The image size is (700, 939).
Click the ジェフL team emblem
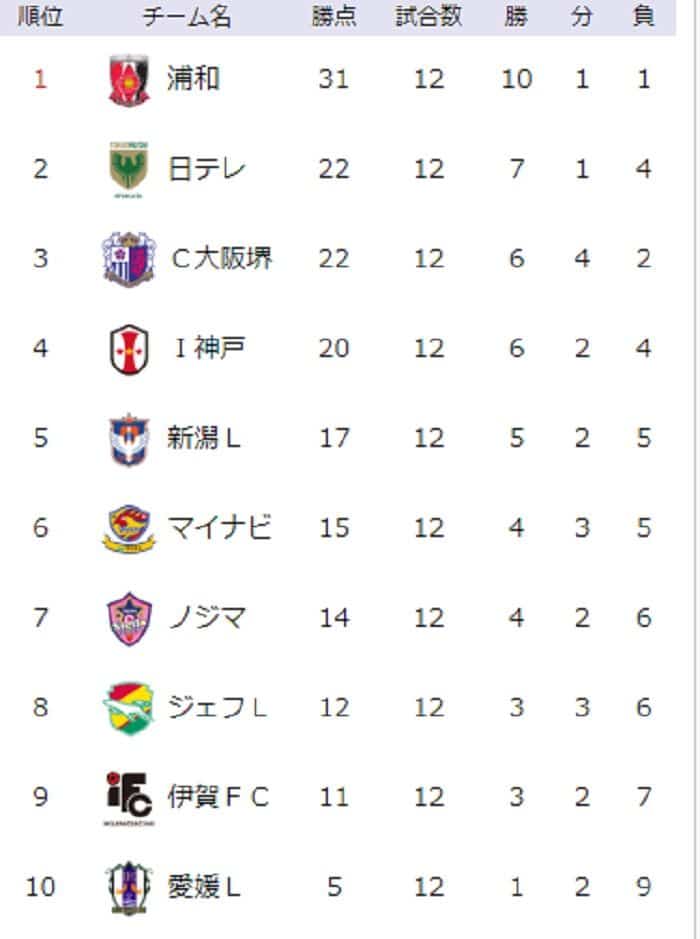[129, 708]
